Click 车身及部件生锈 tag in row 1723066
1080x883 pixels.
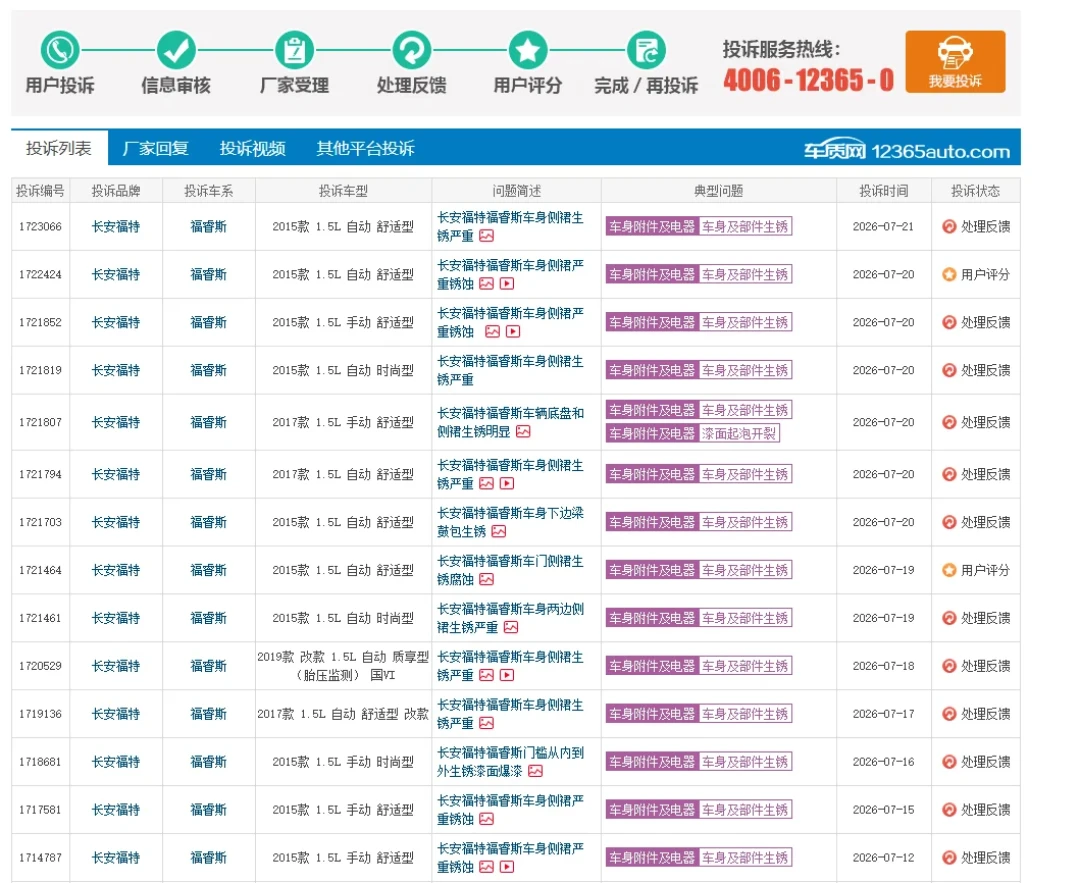[x=745, y=226]
